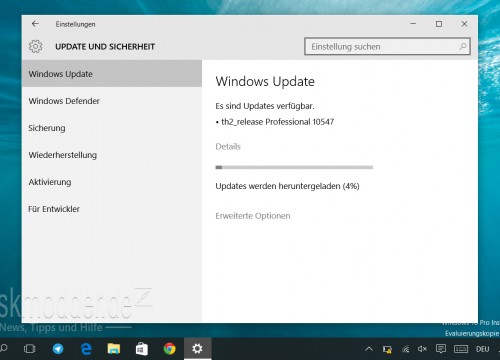Focus the Einstellung suchen search field
The image size is (500, 360).
pyautogui.click(x=387, y=46)
